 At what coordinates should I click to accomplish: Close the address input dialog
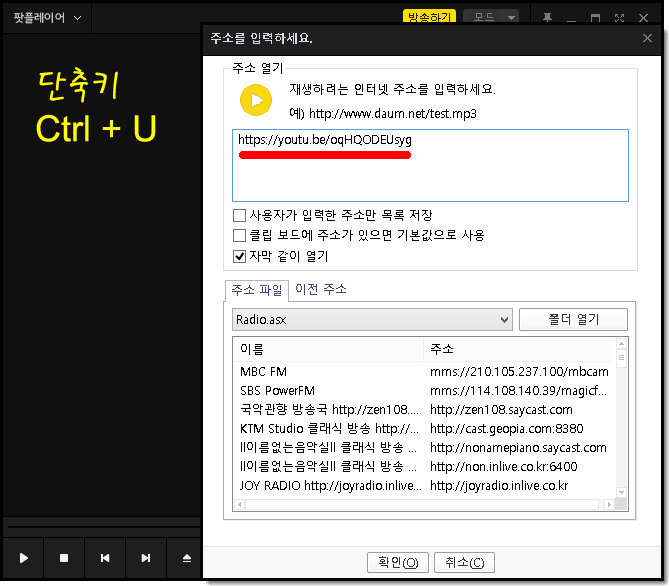point(647,38)
